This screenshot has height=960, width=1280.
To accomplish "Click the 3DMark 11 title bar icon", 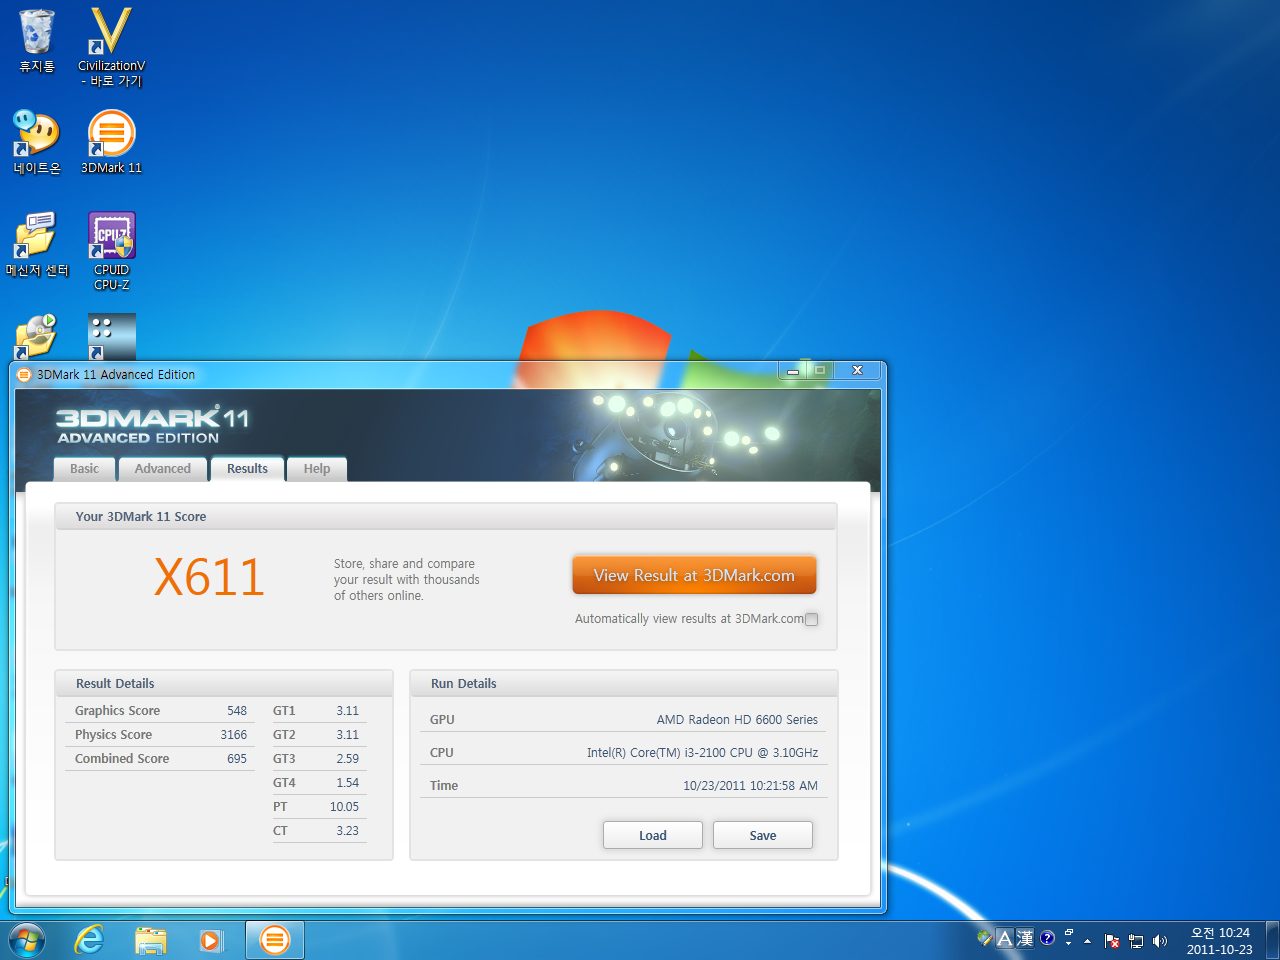I will pyautogui.click(x=24, y=375).
